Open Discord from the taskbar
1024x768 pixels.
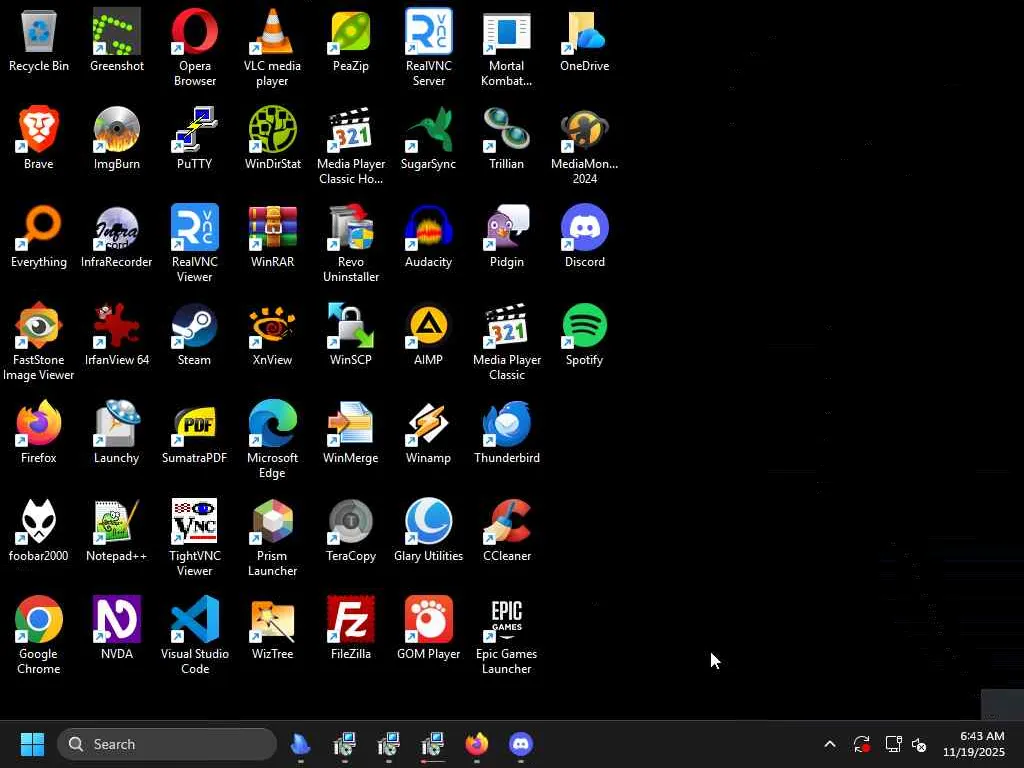[x=520, y=744]
